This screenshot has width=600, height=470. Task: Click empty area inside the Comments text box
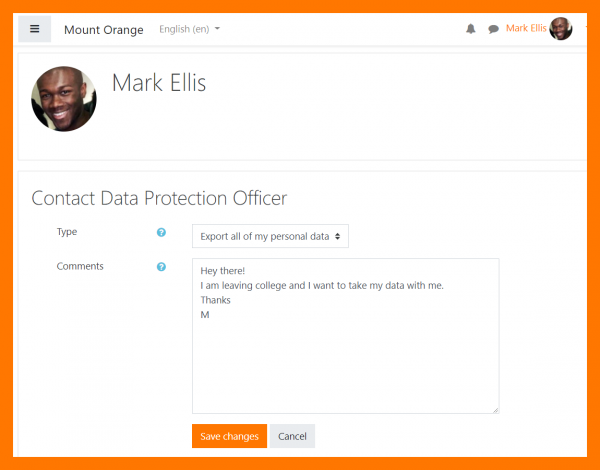click(x=345, y=365)
